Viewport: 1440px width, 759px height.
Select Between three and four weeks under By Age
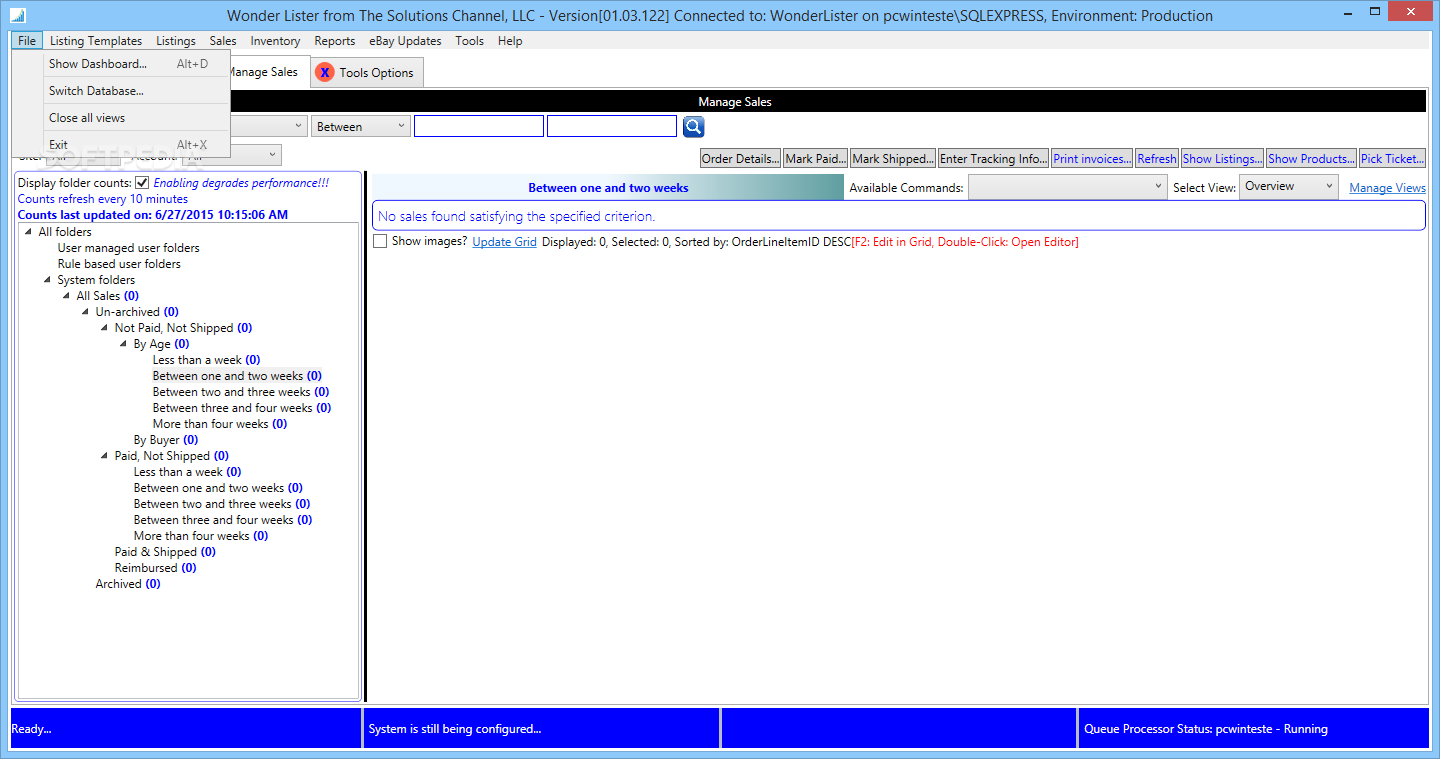(242, 408)
